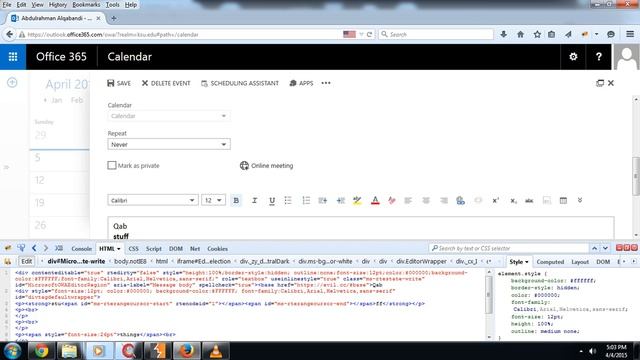
Task: Open Chrome from the Windows taskbar
Action: coord(41,351)
